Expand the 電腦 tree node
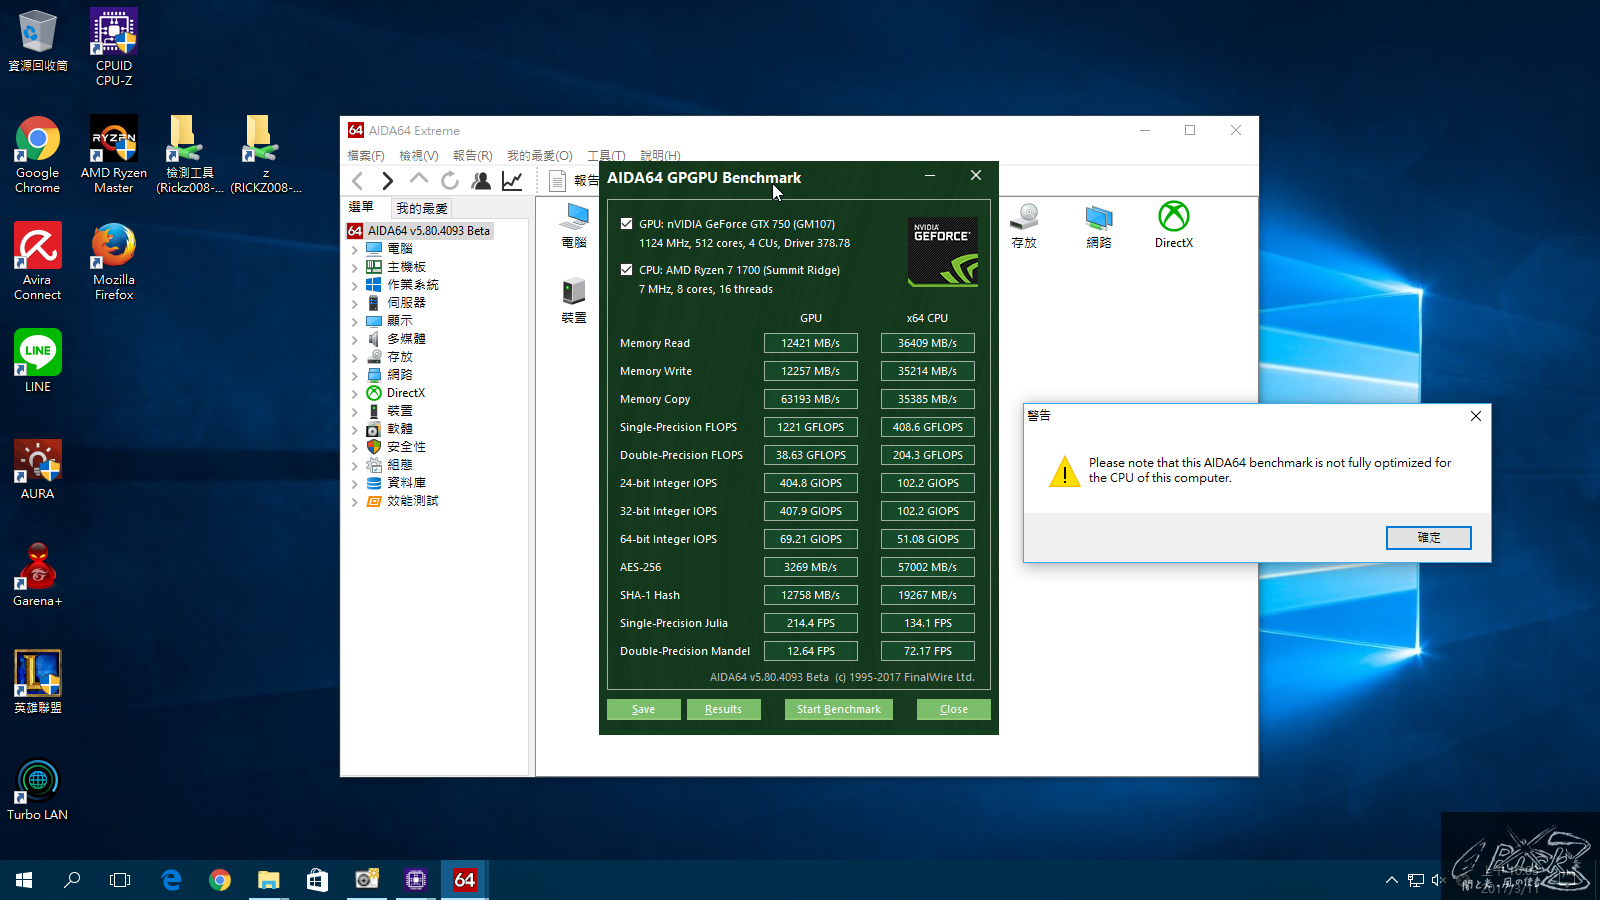Image resolution: width=1600 pixels, height=900 pixels. [355, 249]
